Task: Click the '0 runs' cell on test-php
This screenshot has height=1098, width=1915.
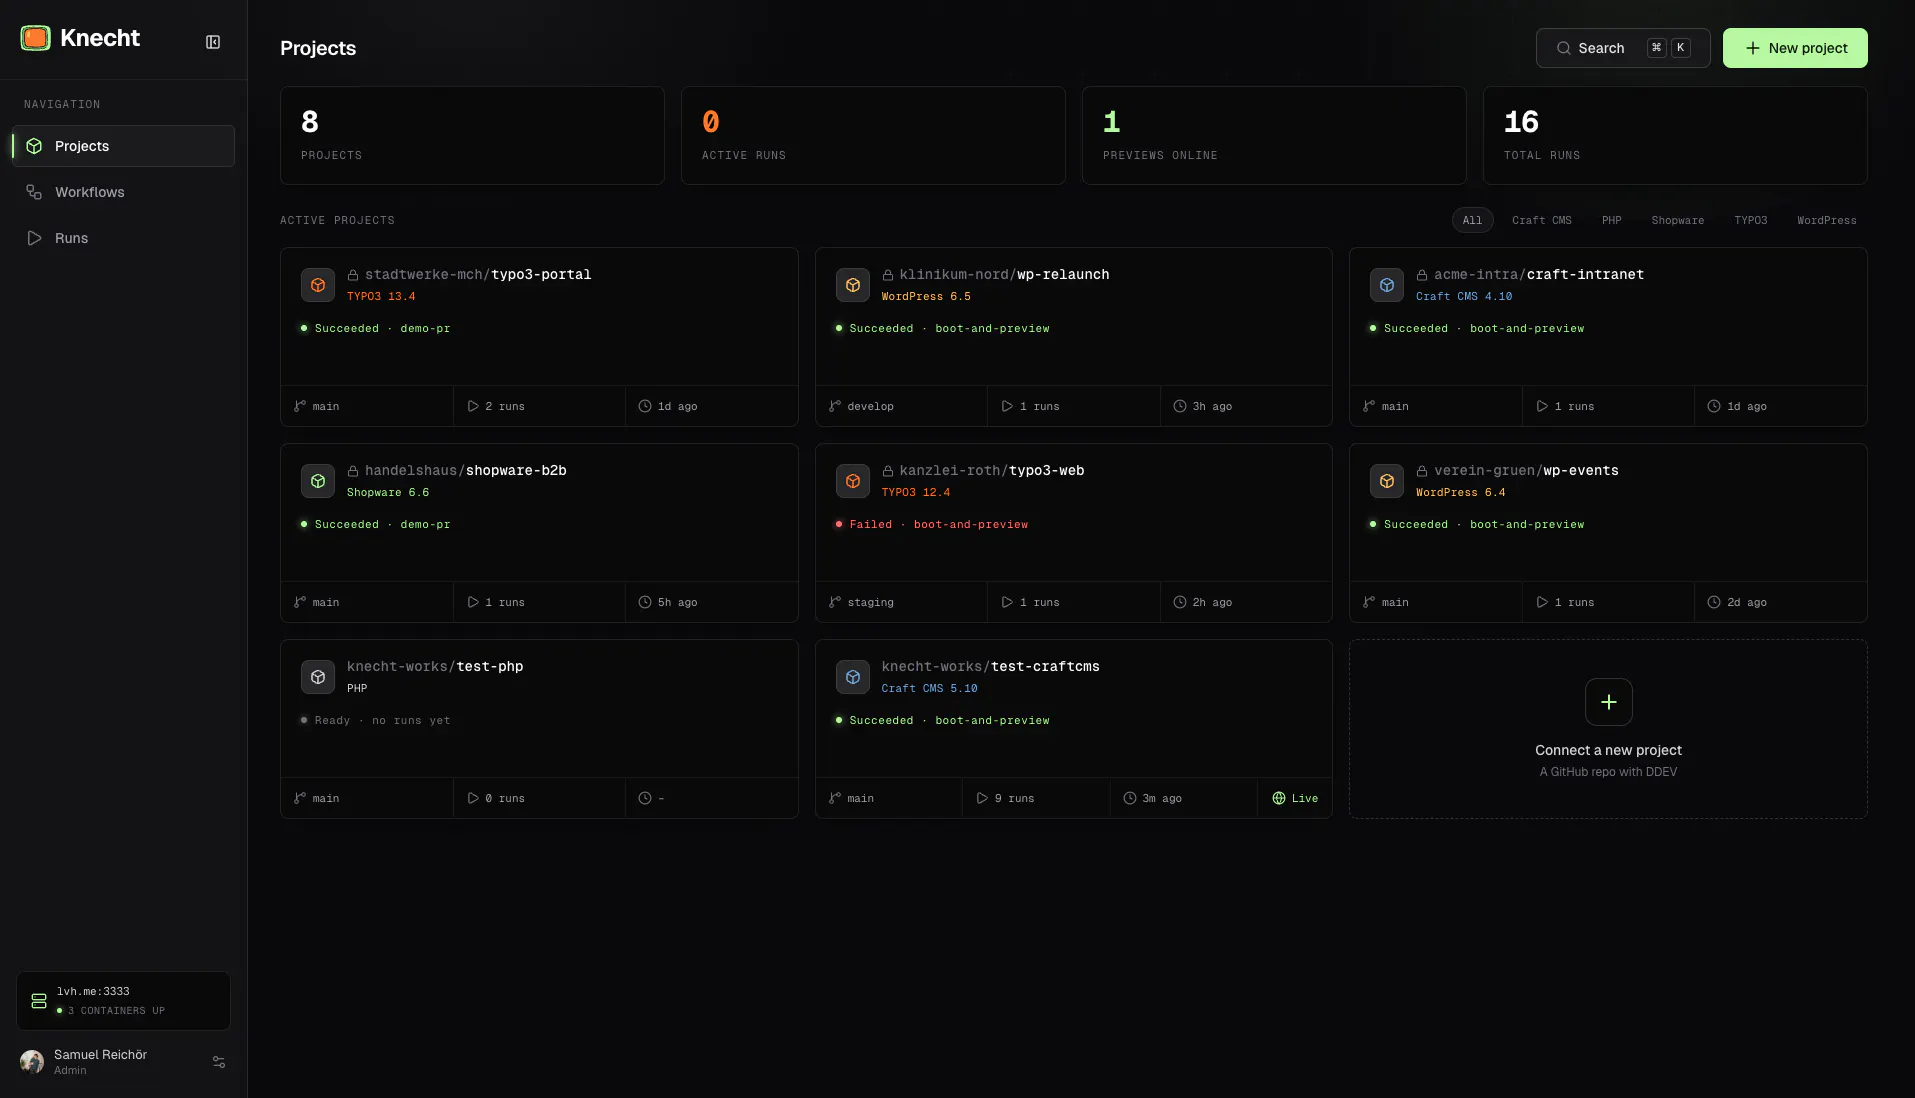Action: click(x=539, y=798)
